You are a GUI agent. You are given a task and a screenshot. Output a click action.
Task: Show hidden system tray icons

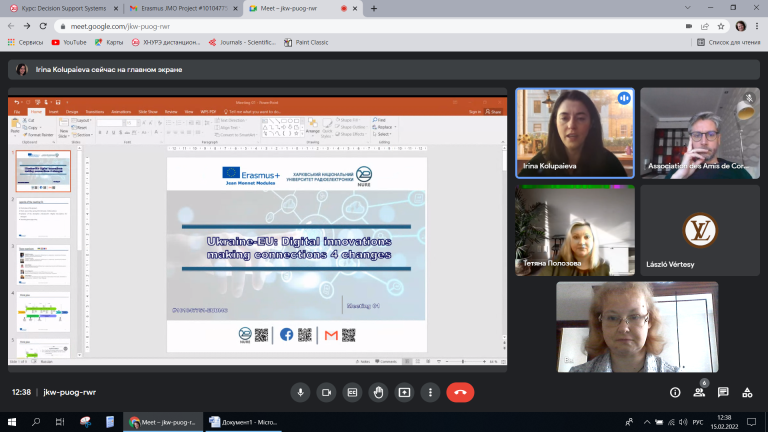[647, 422]
